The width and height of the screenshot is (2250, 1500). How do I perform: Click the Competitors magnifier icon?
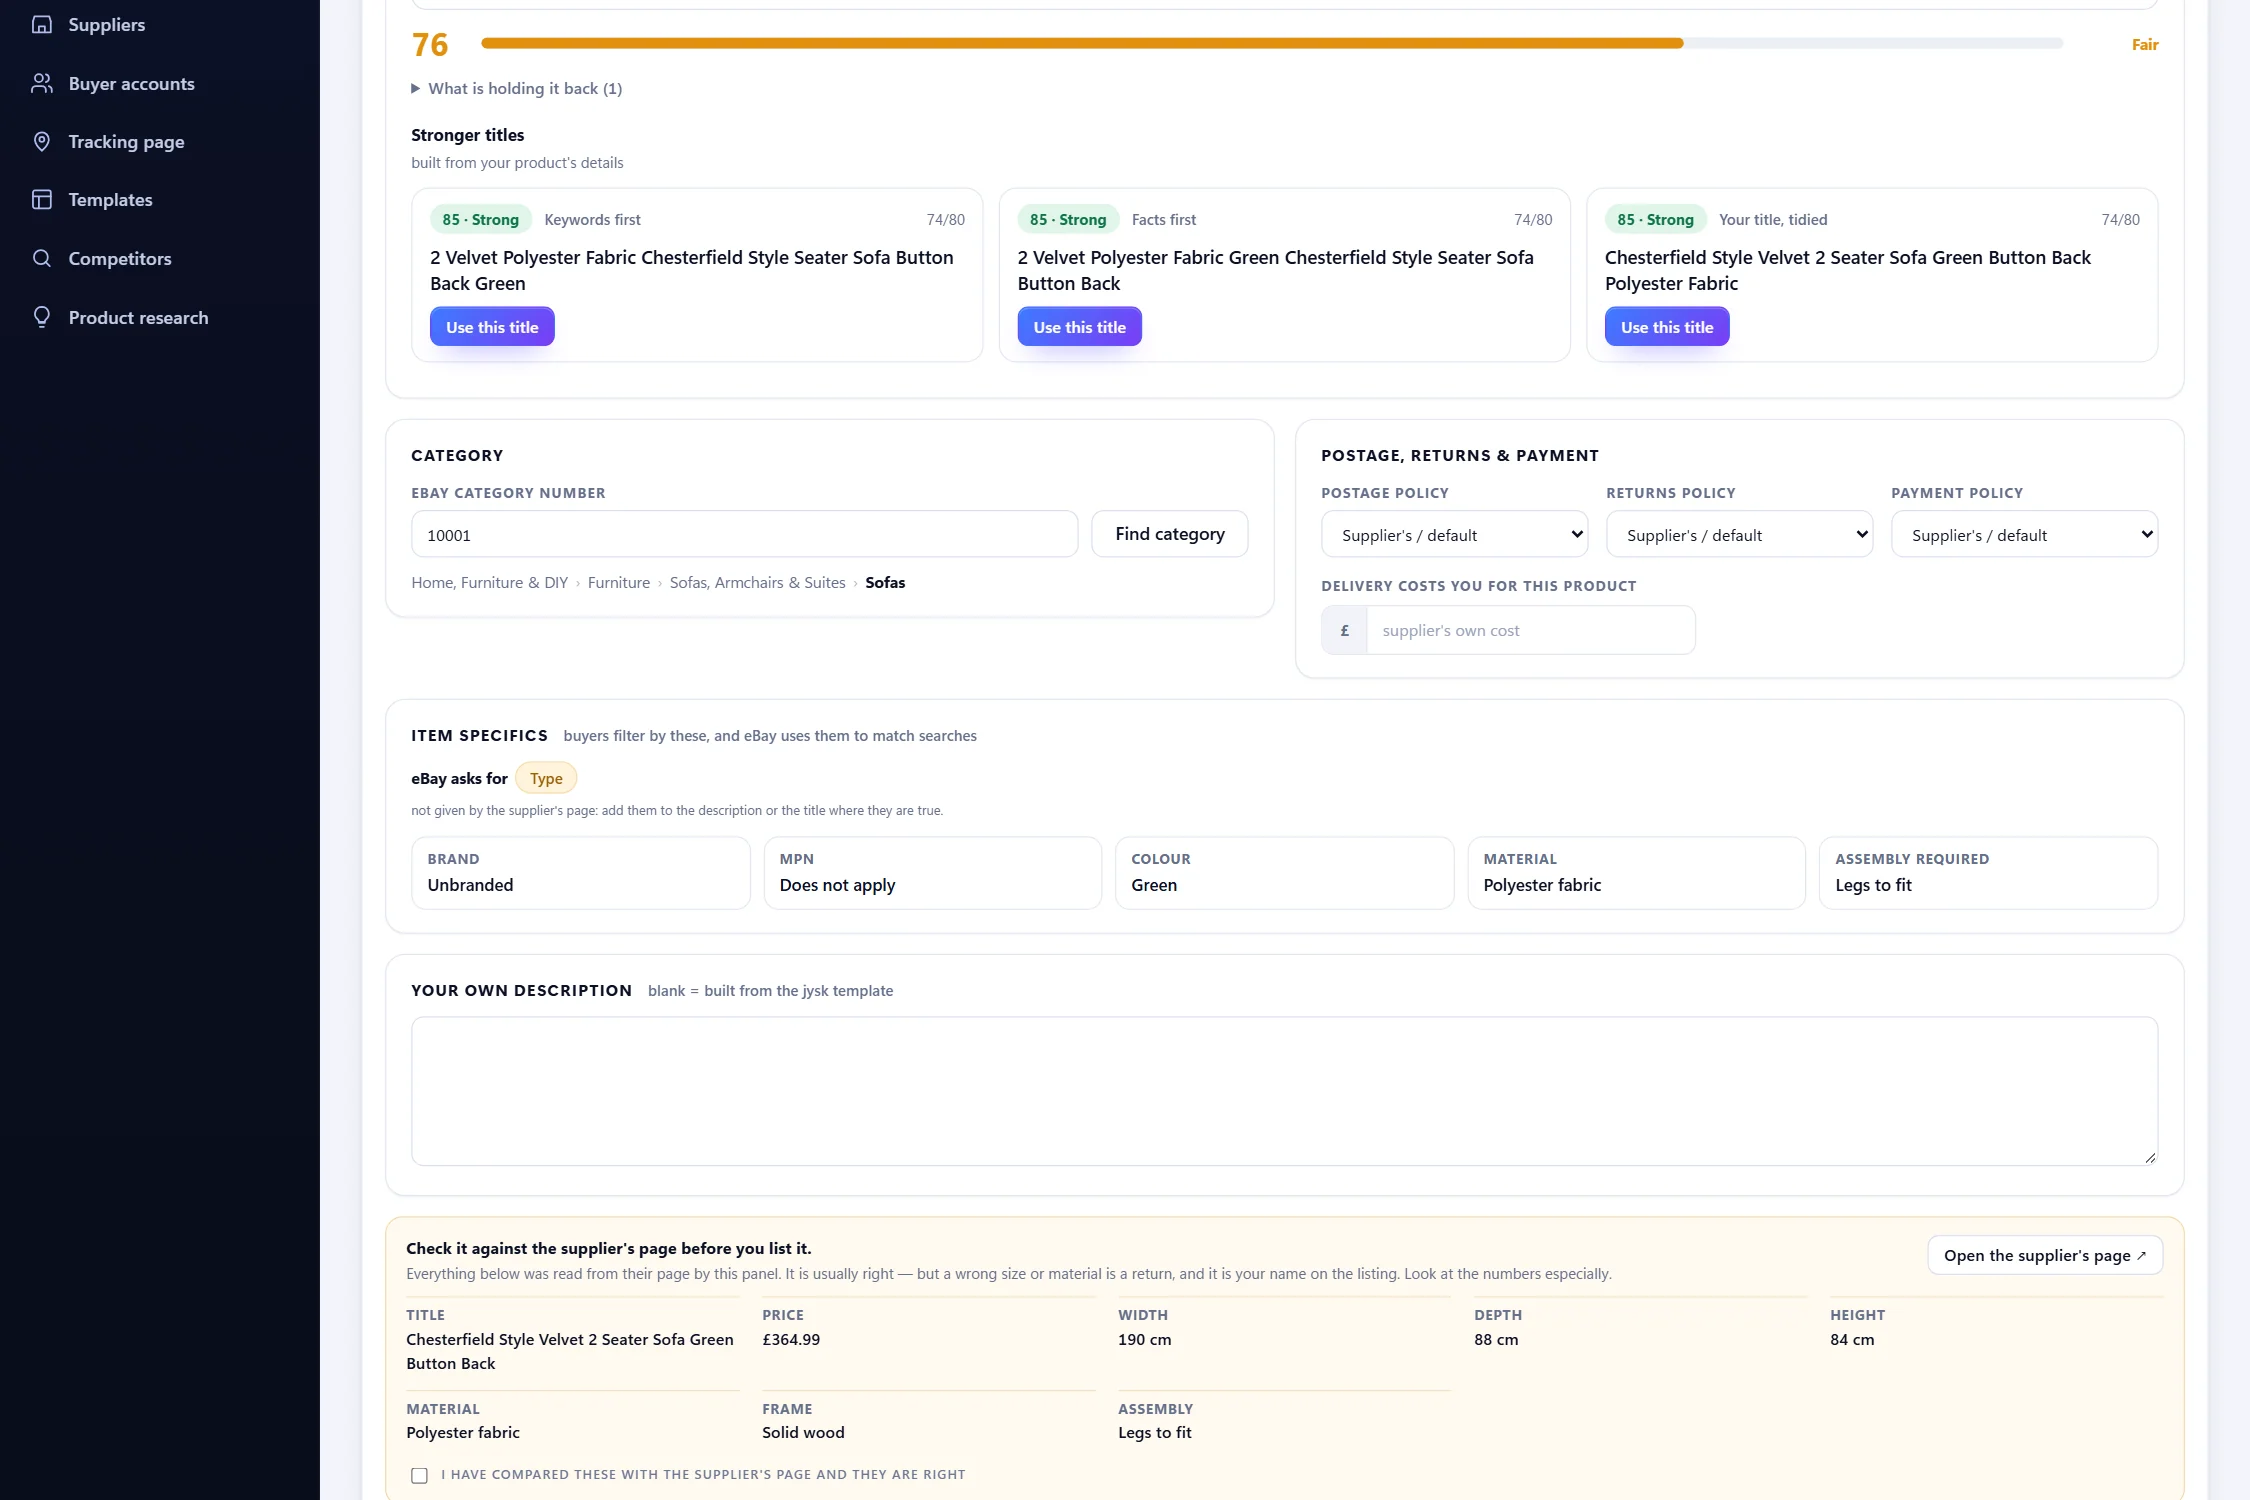tap(41, 258)
